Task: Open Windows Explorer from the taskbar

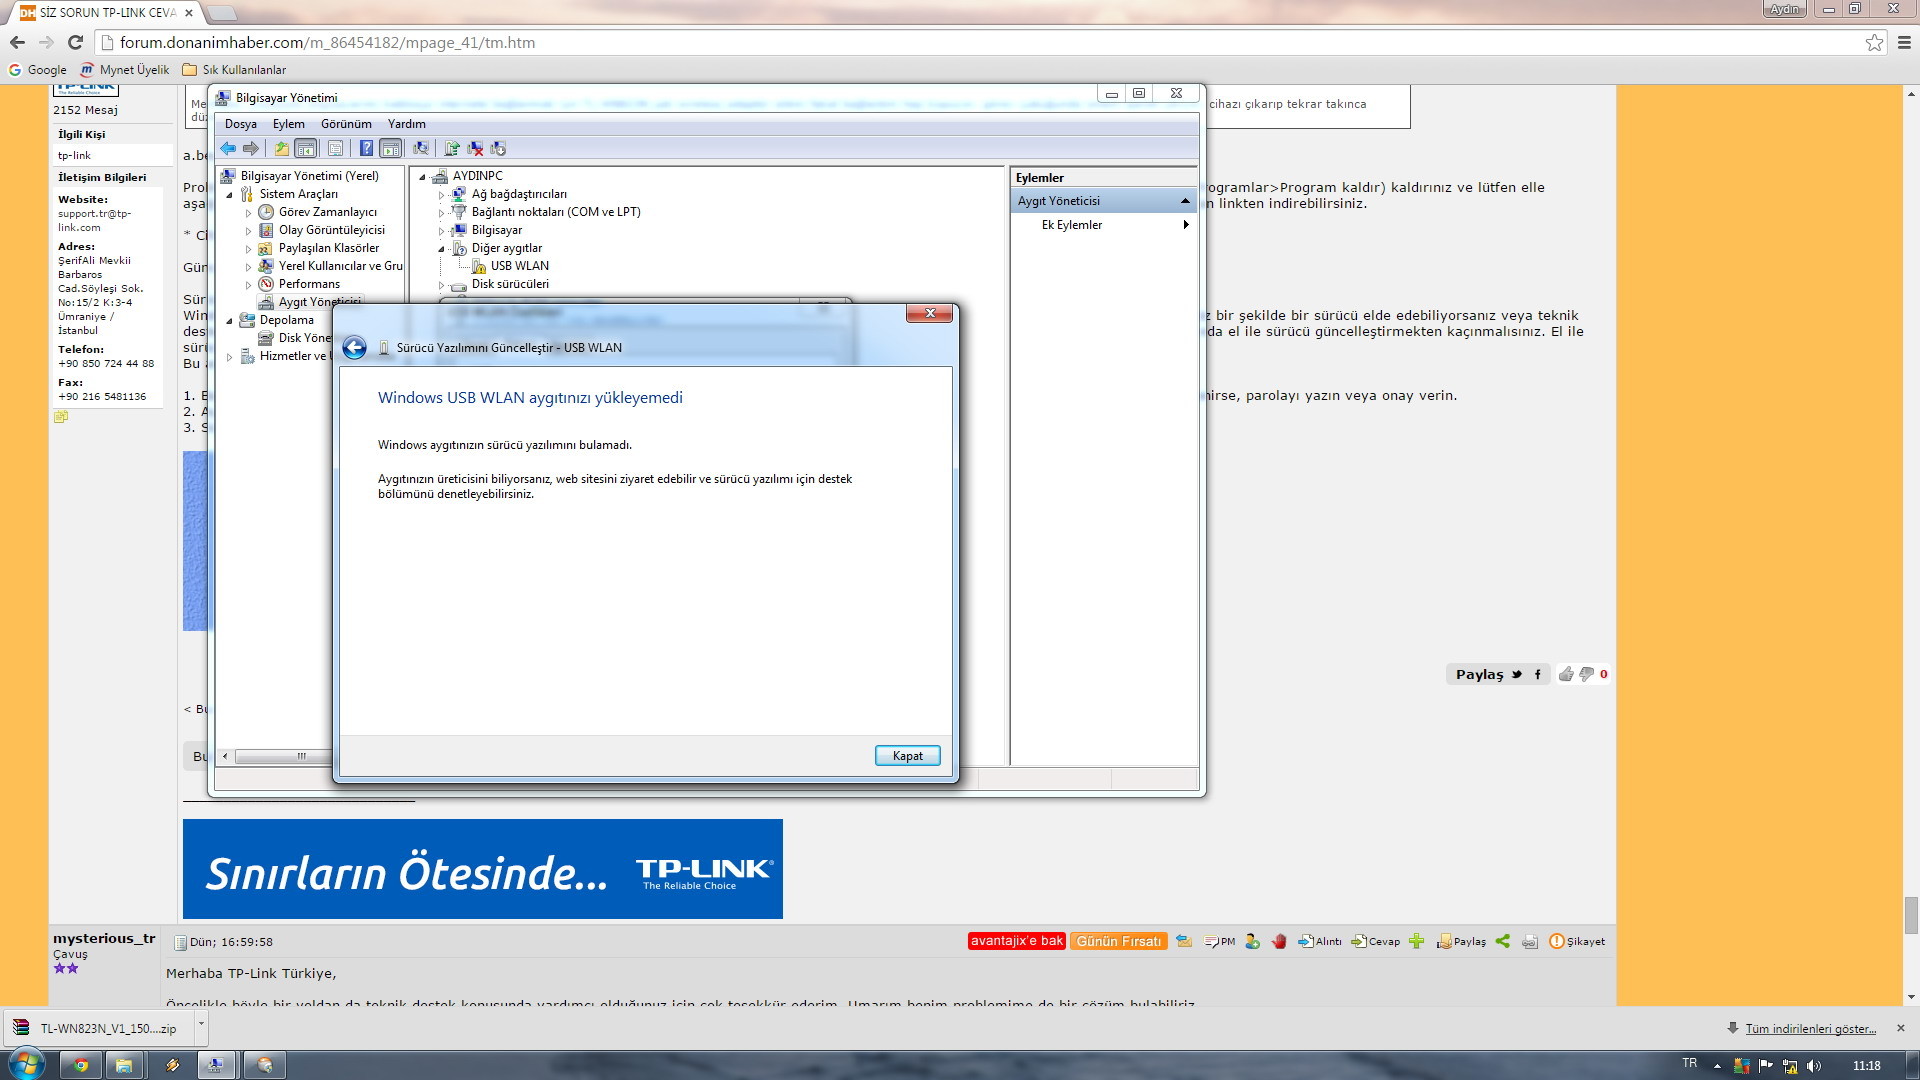Action: click(124, 1065)
